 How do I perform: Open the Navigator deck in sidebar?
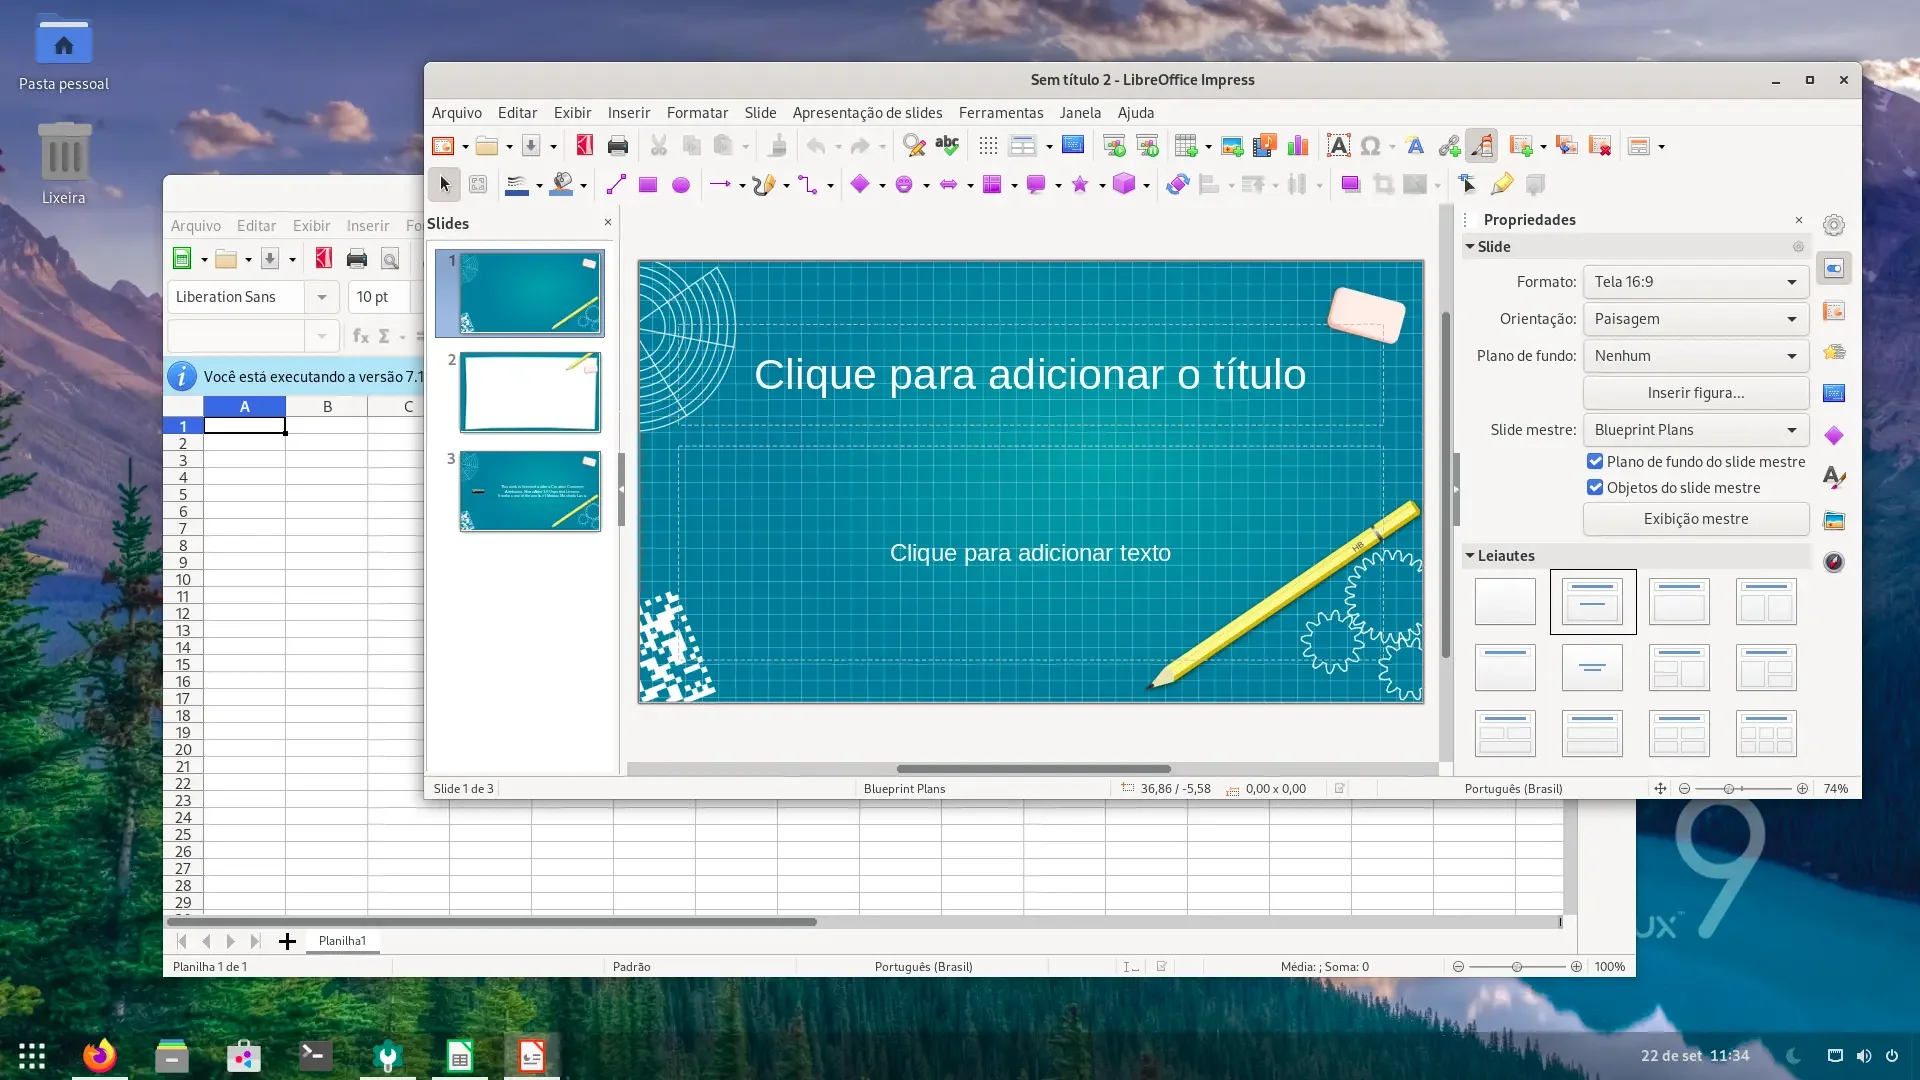click(1834, 562)
